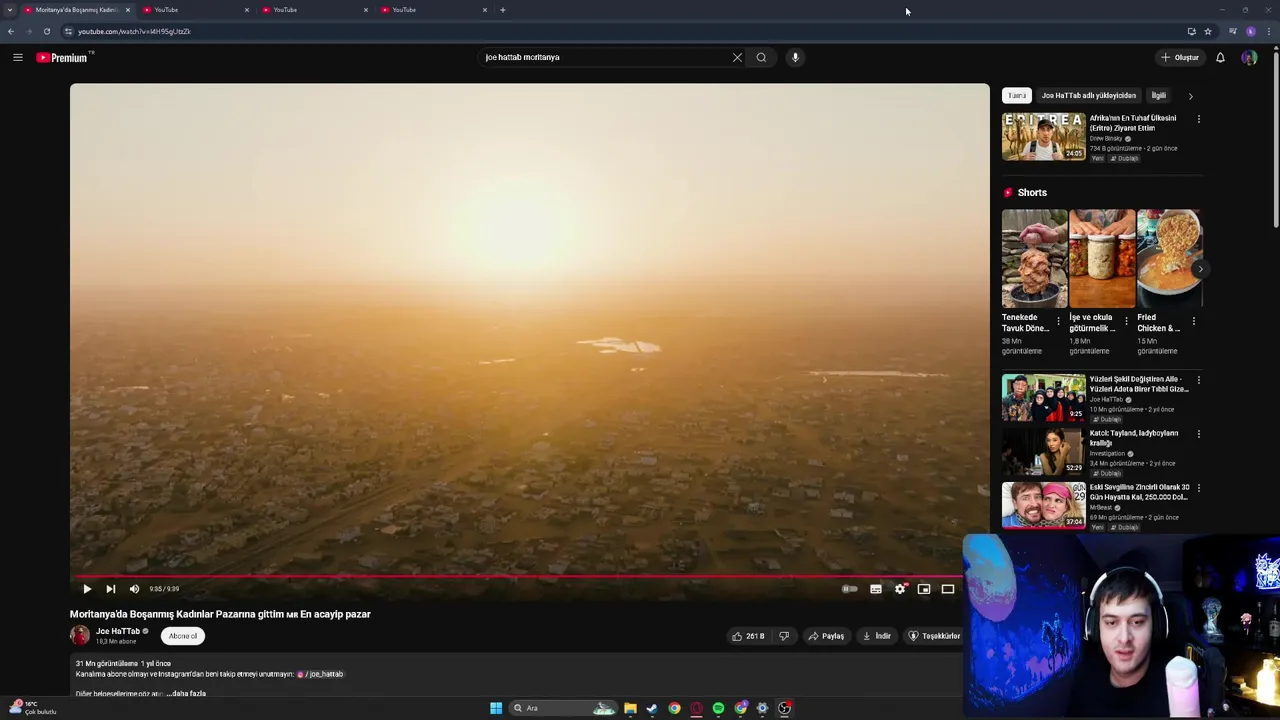
Task: Open Fried Chicken short thumbnail
Action: tap(1169, 258)
